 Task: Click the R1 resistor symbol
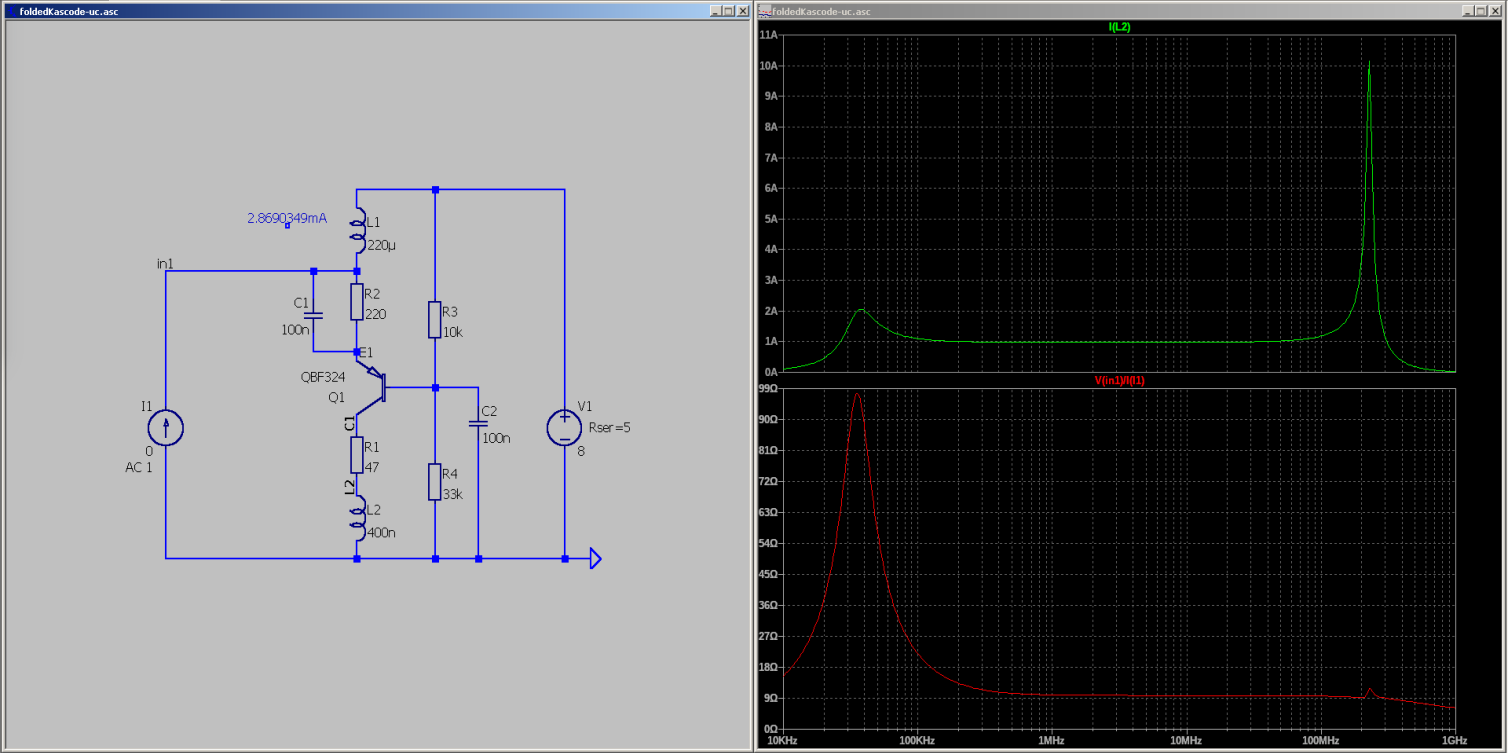357,455
